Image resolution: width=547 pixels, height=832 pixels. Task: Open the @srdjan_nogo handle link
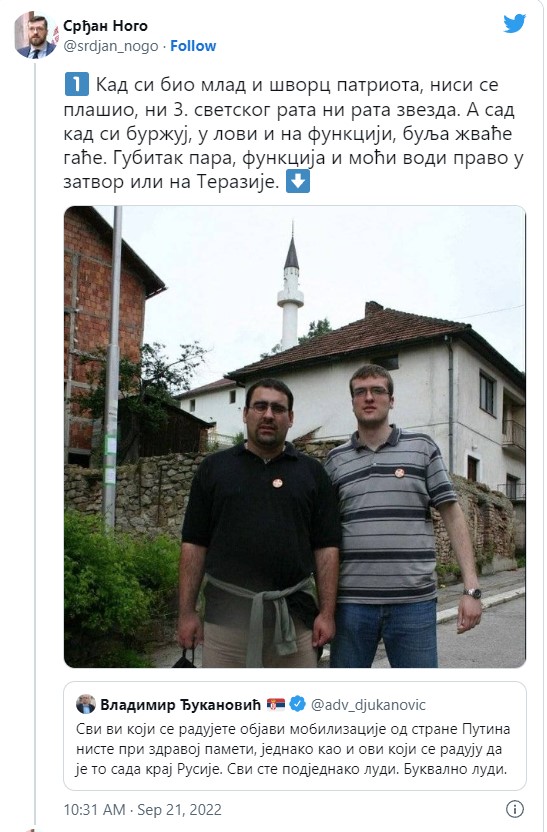coord(110,46)
